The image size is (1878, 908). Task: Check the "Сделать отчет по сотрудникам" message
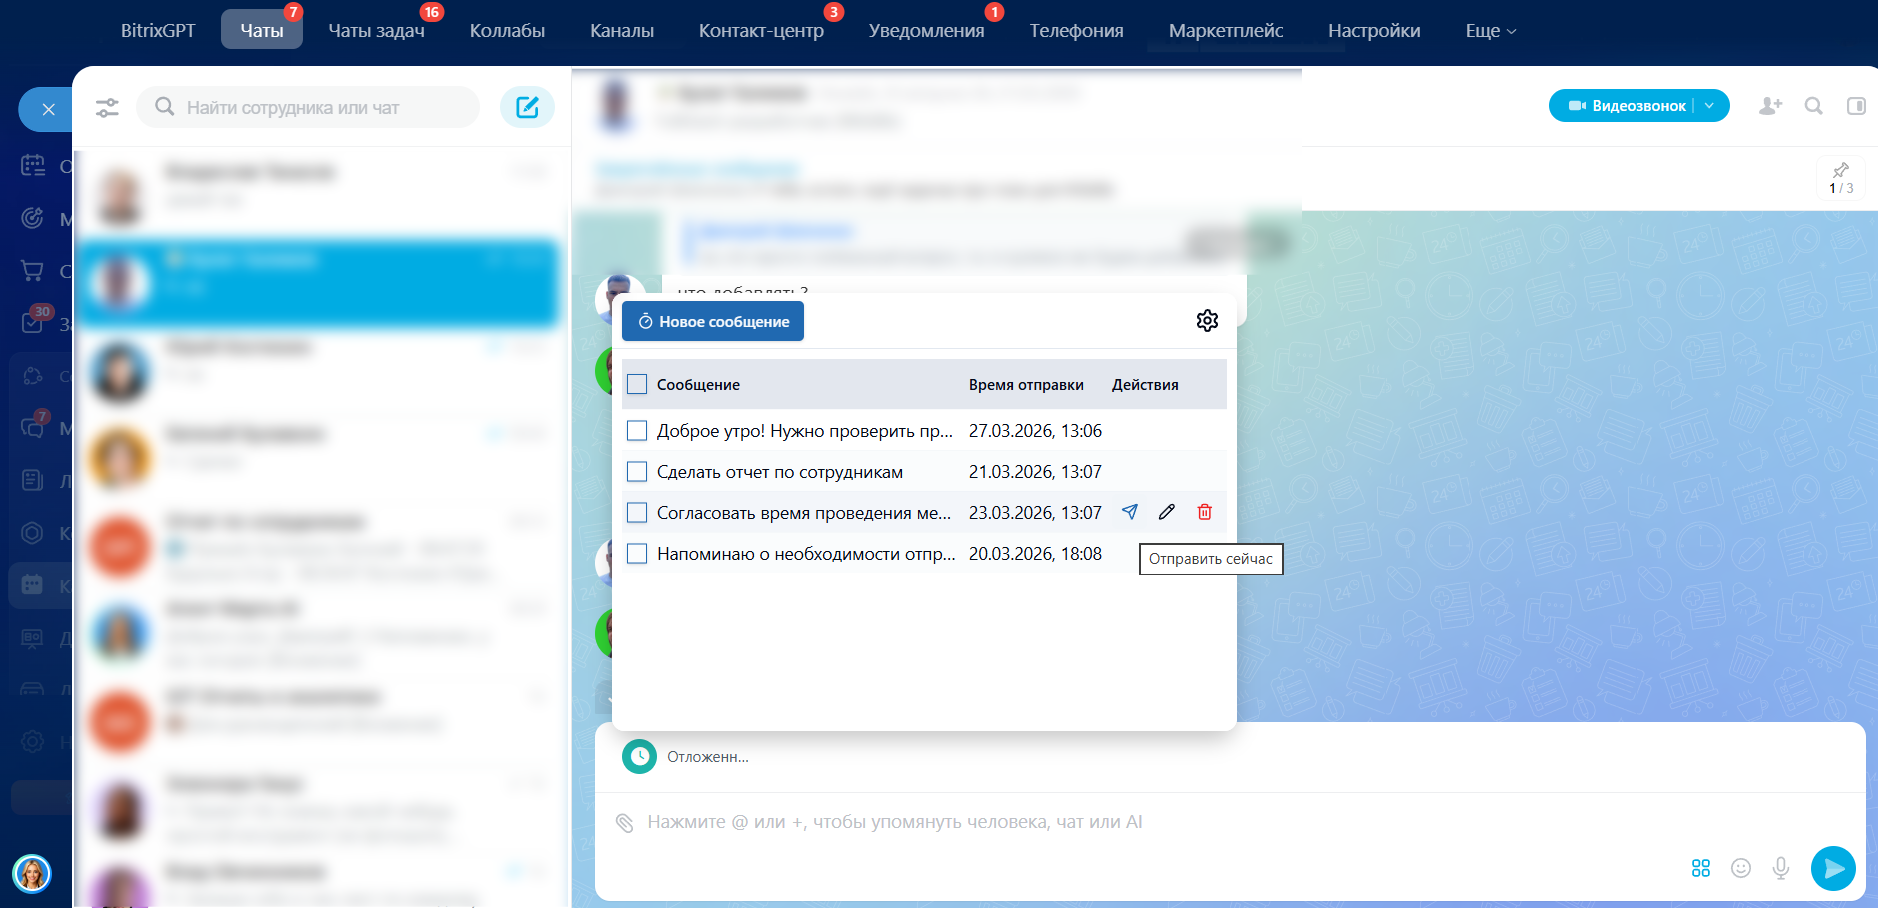[637, 472]
